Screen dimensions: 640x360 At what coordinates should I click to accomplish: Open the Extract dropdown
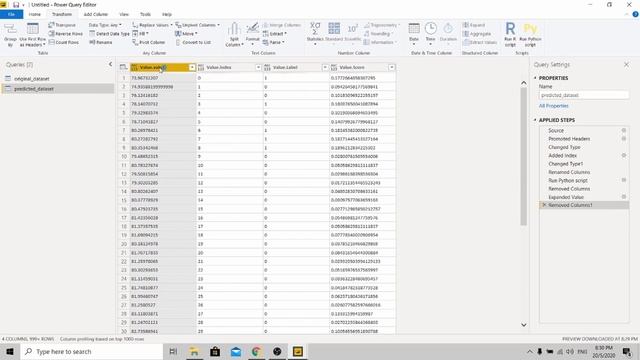(x=274, y=33)
